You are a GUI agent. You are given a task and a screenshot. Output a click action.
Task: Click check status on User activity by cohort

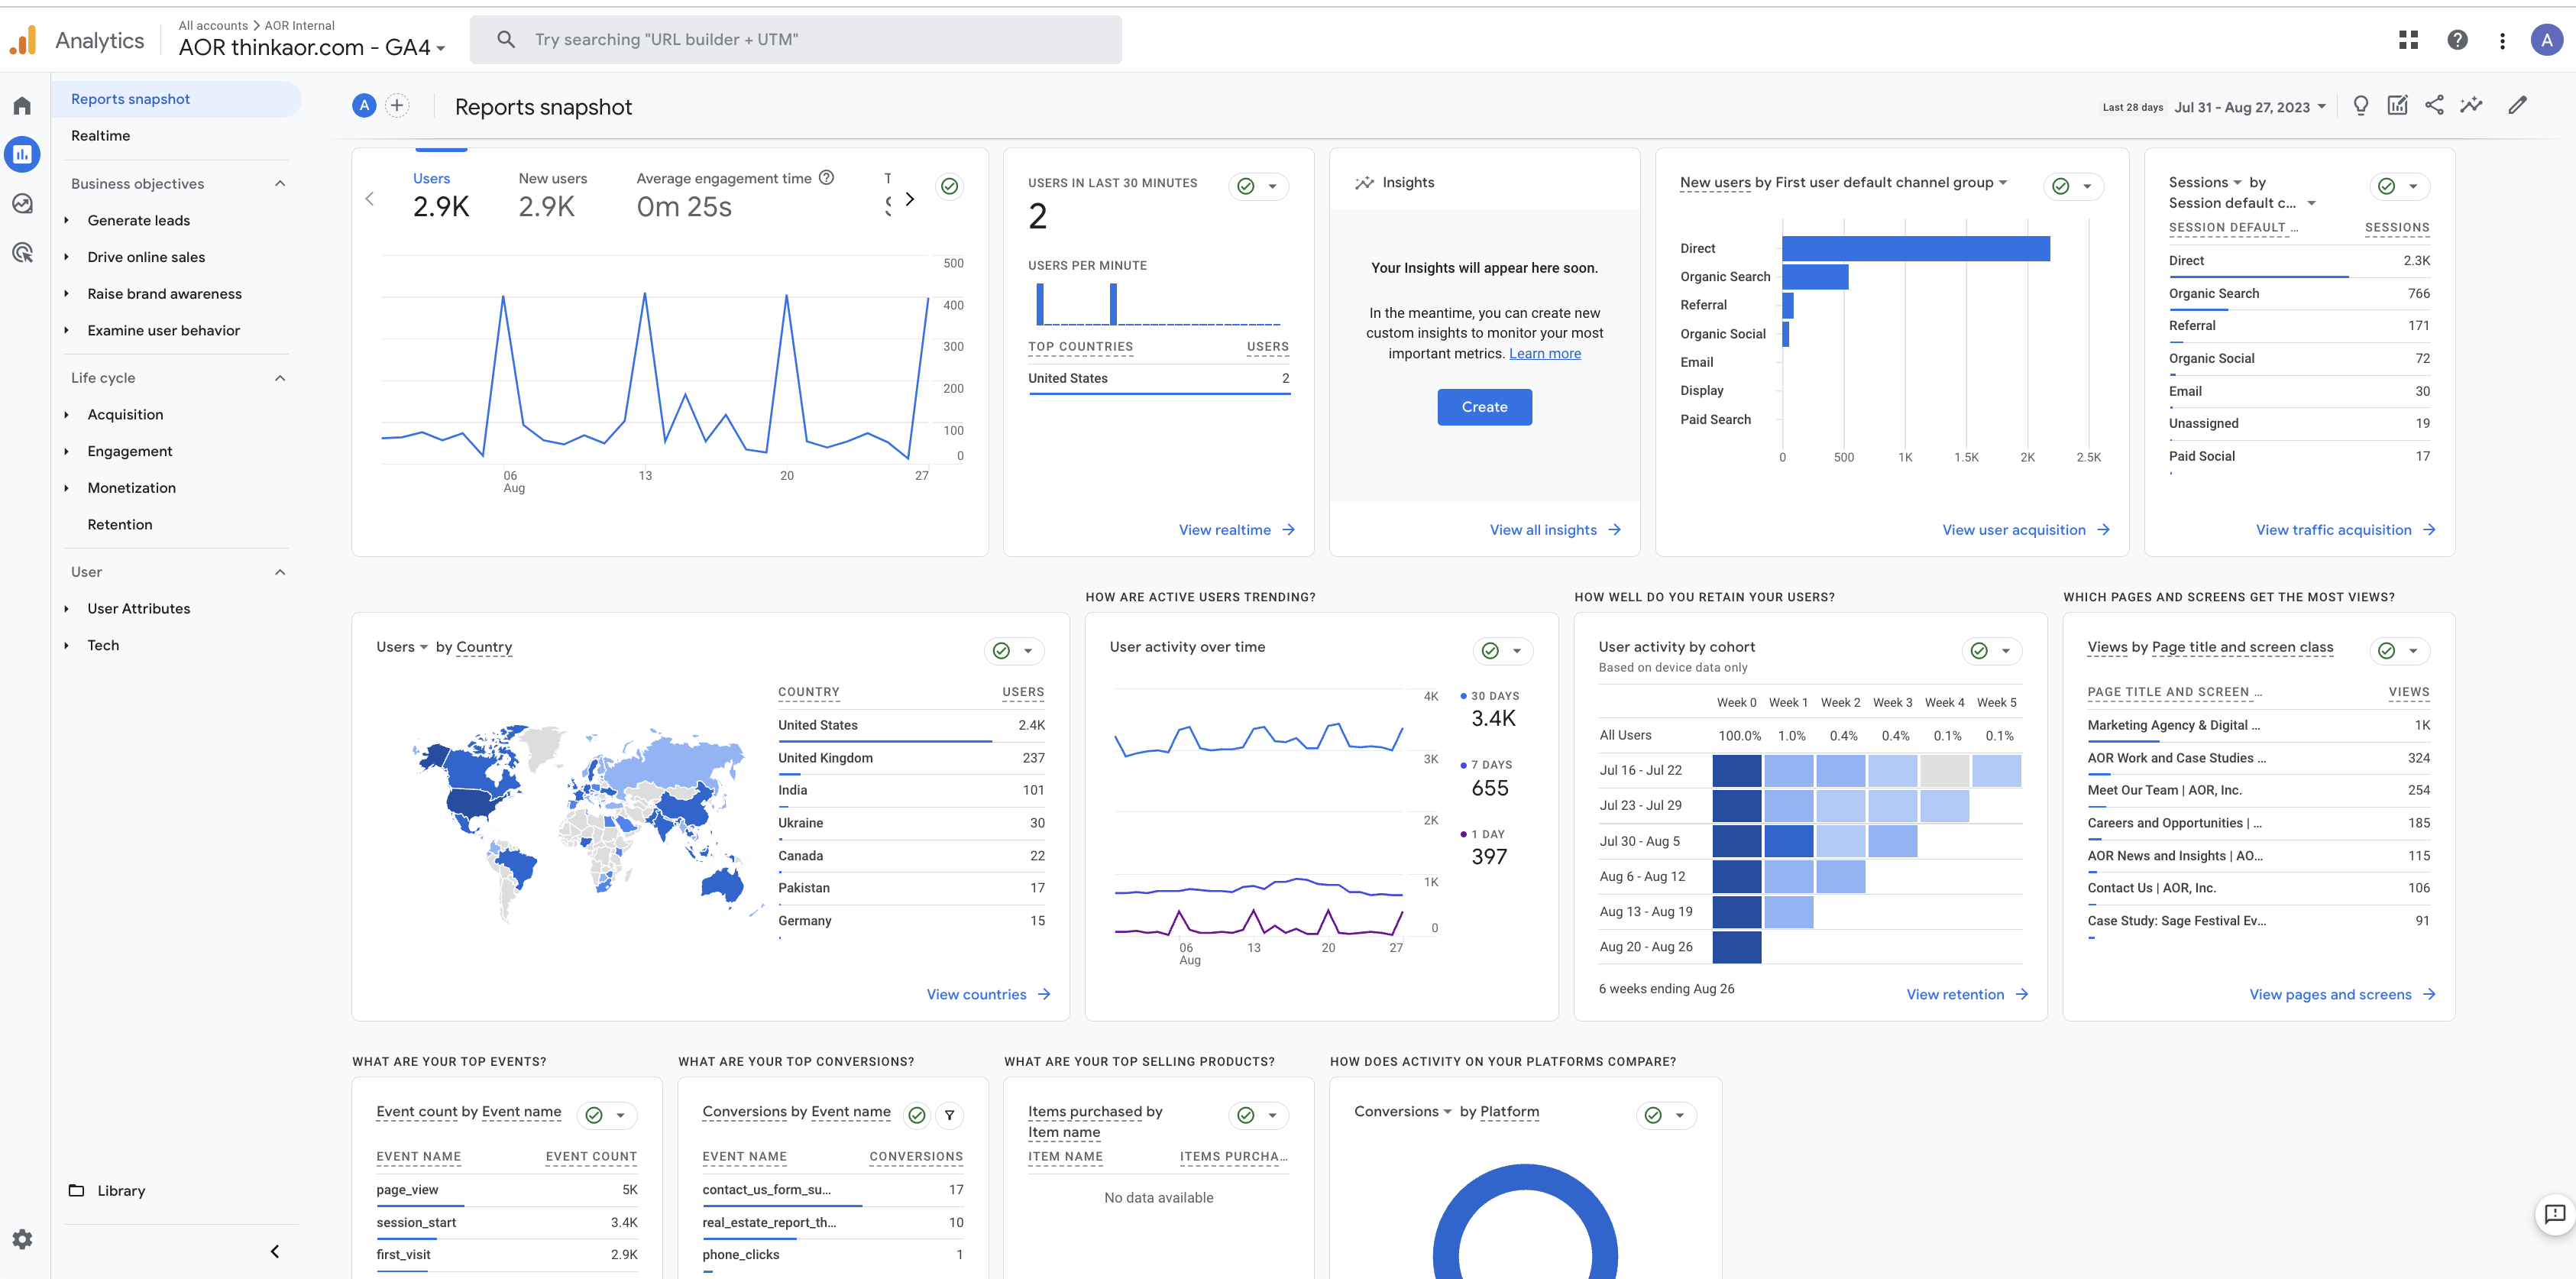pos(1979,651)
